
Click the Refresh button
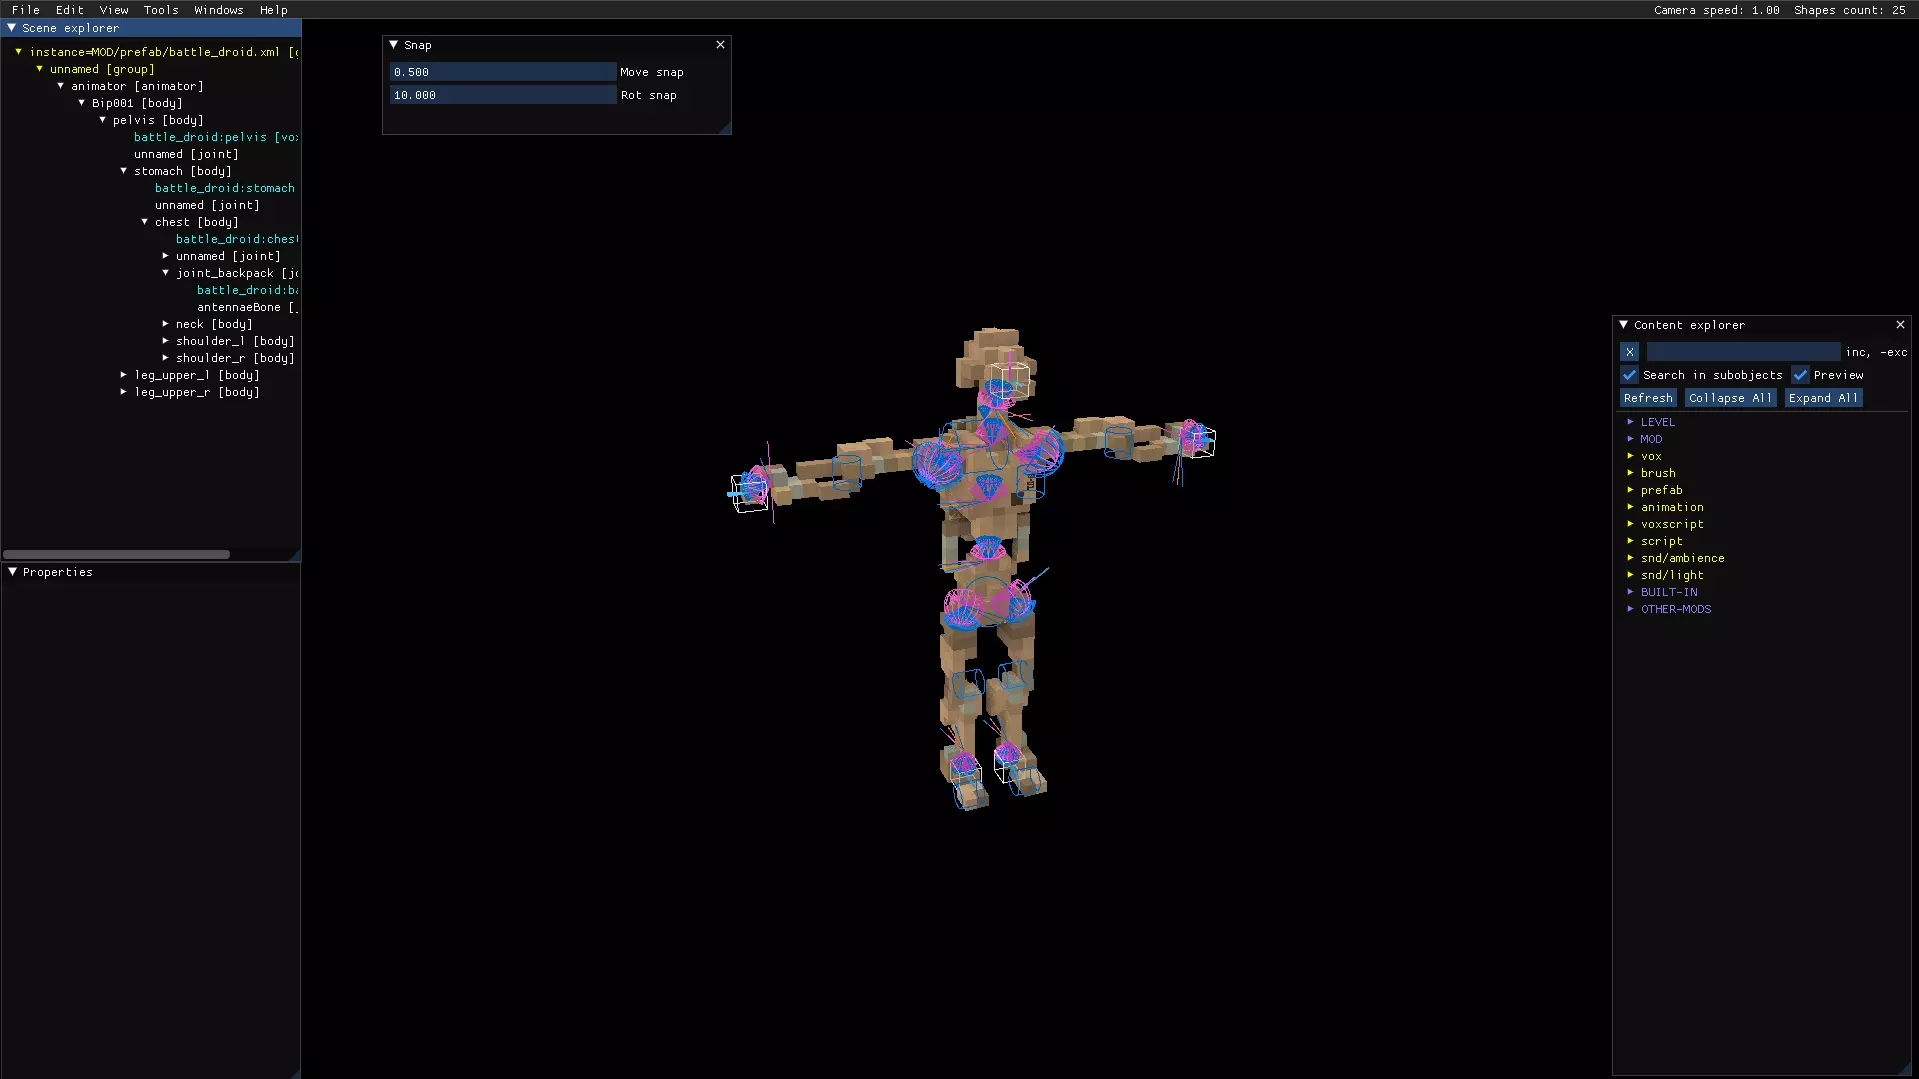(1648, 398)
